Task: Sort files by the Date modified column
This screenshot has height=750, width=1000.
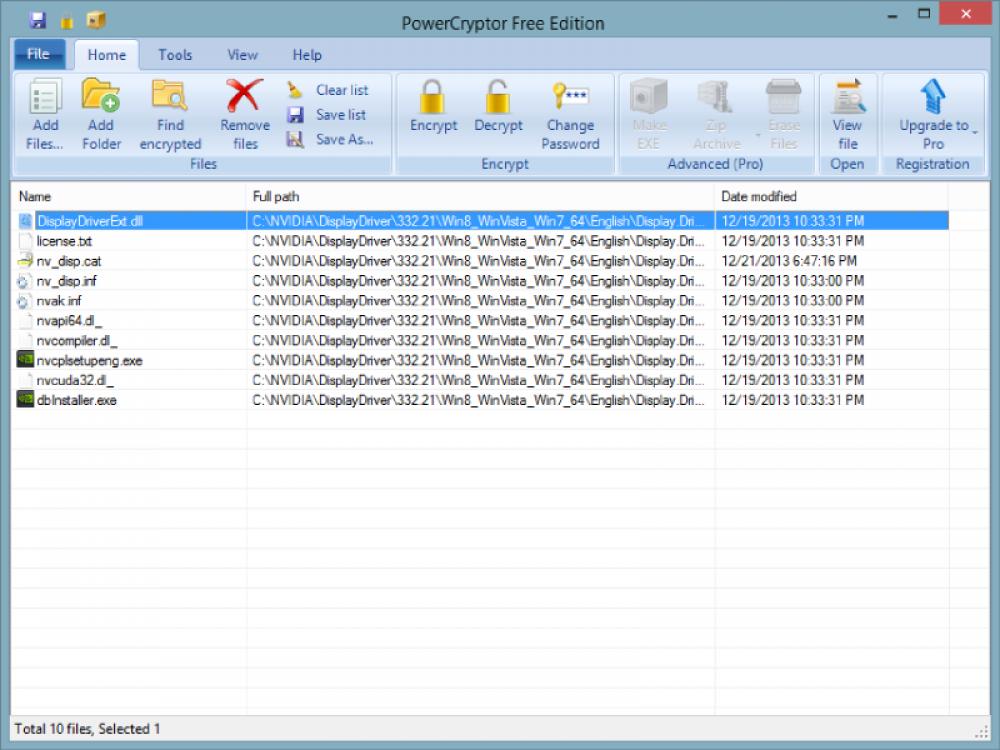Action: pyautogui.click(x=760, y=196)
